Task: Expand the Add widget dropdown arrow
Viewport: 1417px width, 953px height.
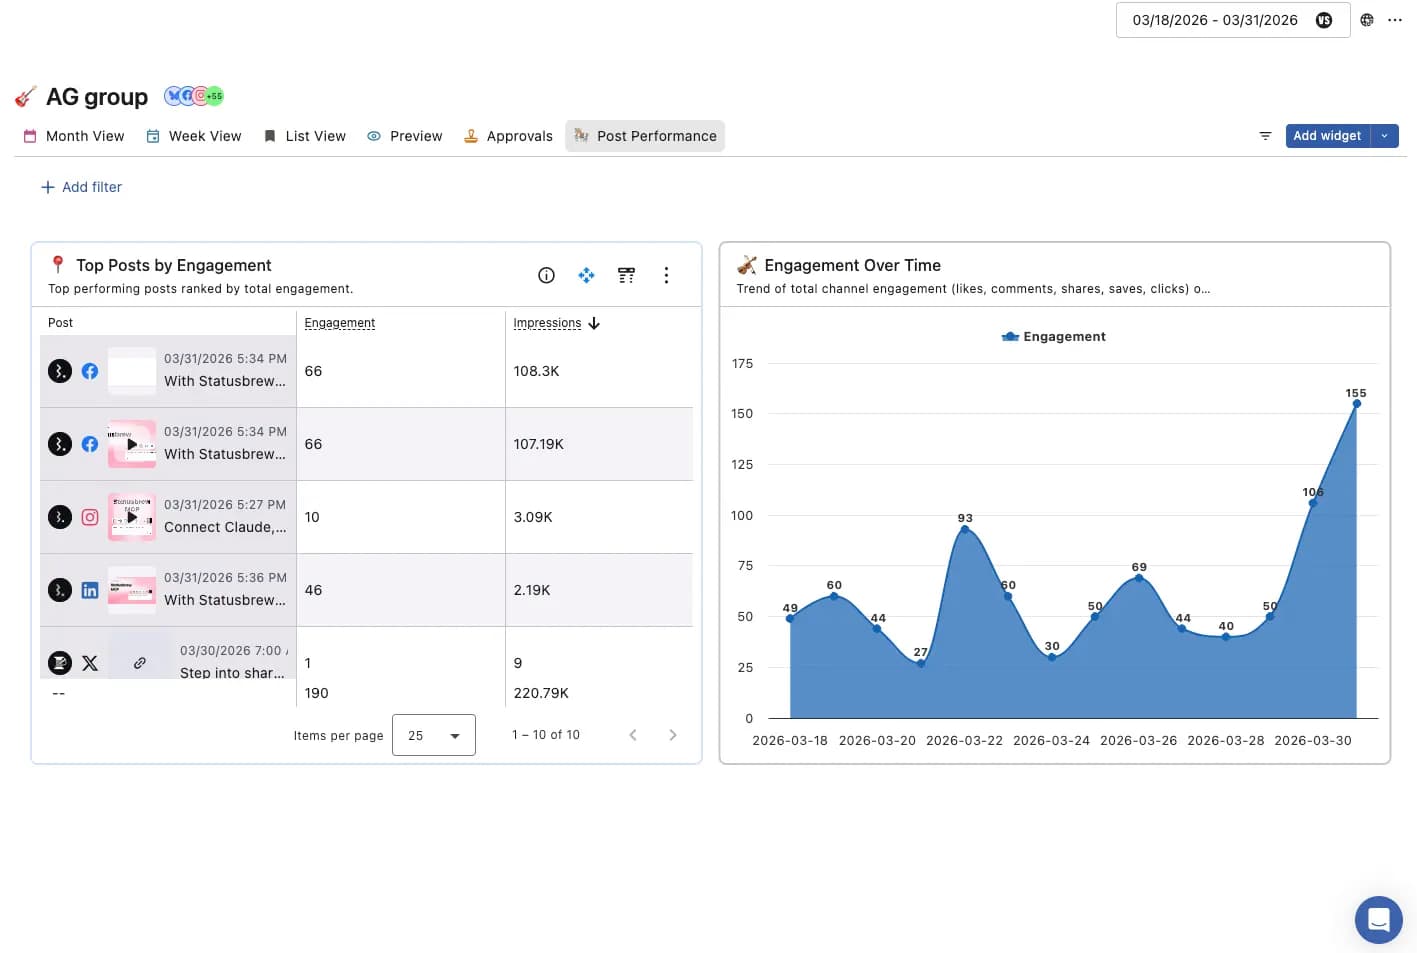Action: (1385, 136)
